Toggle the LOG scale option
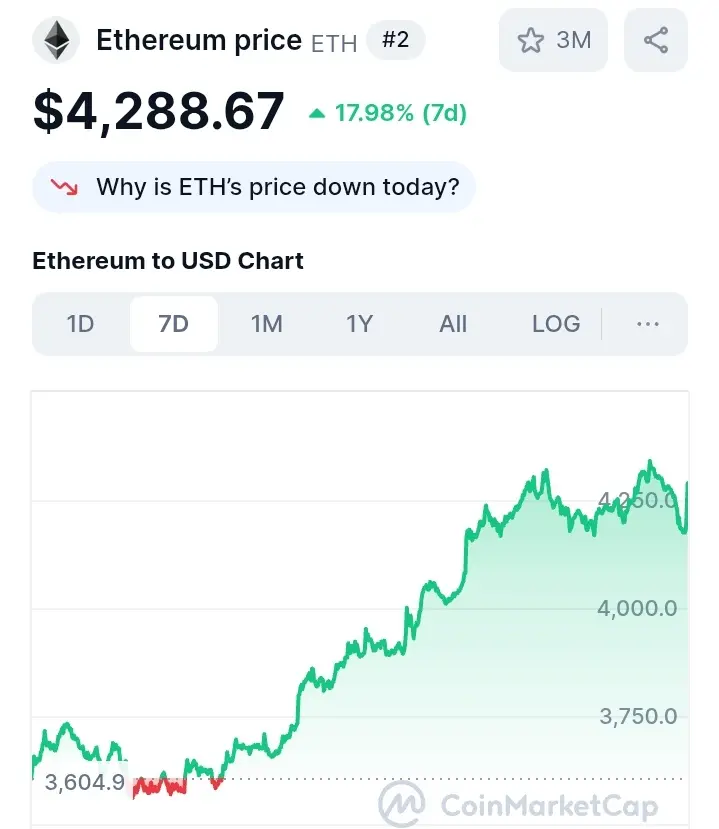Screen dimensions: 719x829 point(556,324)
